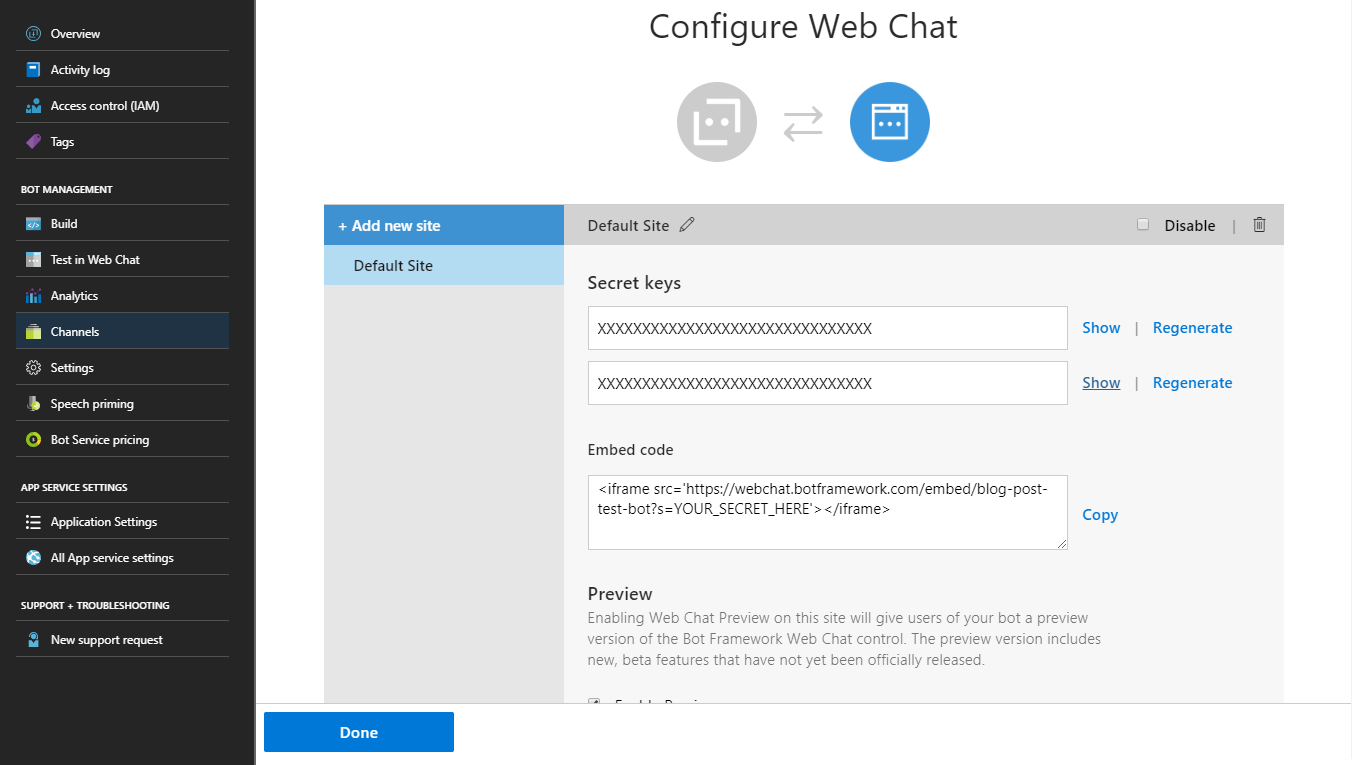Image resolution: width=1352 pixels, height=765 pixels.
Task: Open the Overview menu item
Action: pyautogui.click(x=122, y=33)
